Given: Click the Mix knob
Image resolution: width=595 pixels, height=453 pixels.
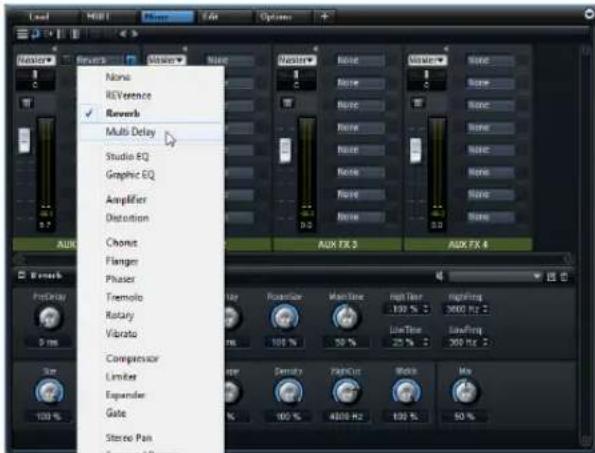Looking at the screenshot, I should click(x=465, y=392).
